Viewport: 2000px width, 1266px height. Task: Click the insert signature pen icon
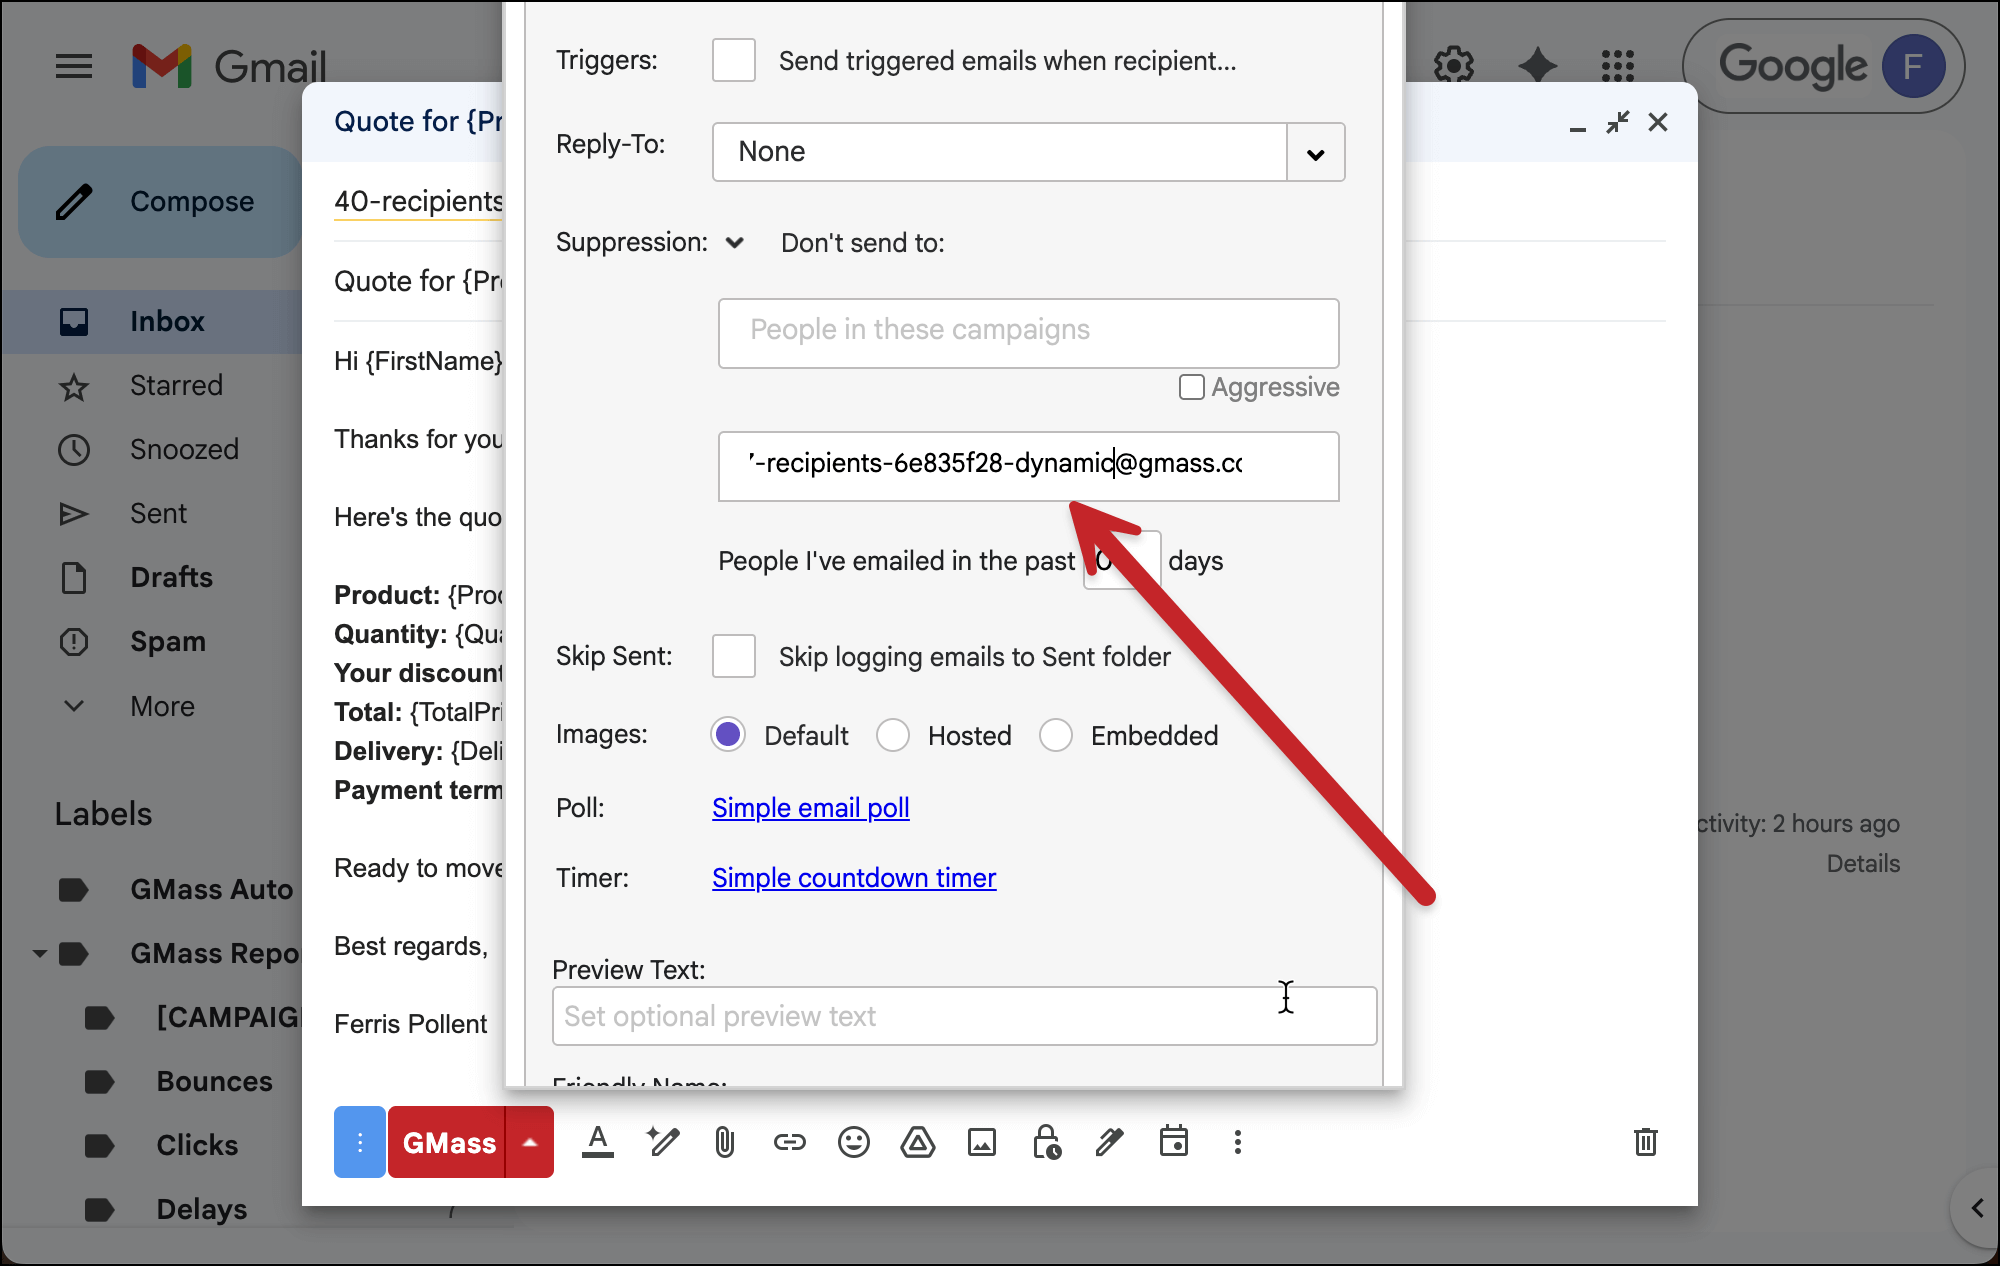click(1109, 1142)
